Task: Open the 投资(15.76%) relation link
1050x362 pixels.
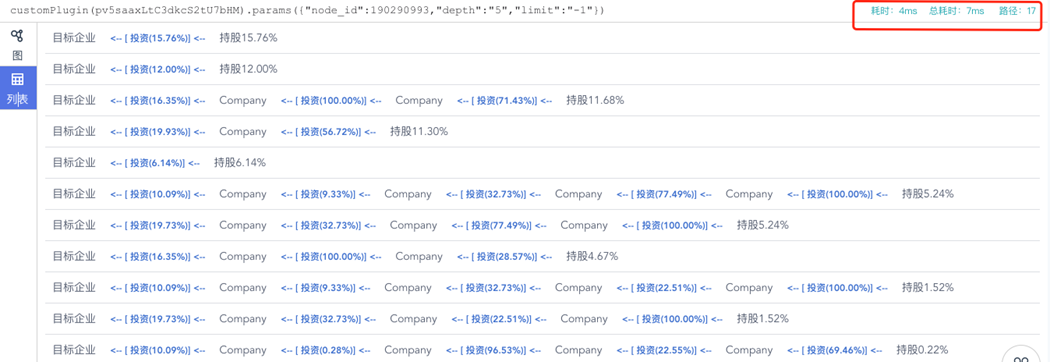Action: coord(158,38)
